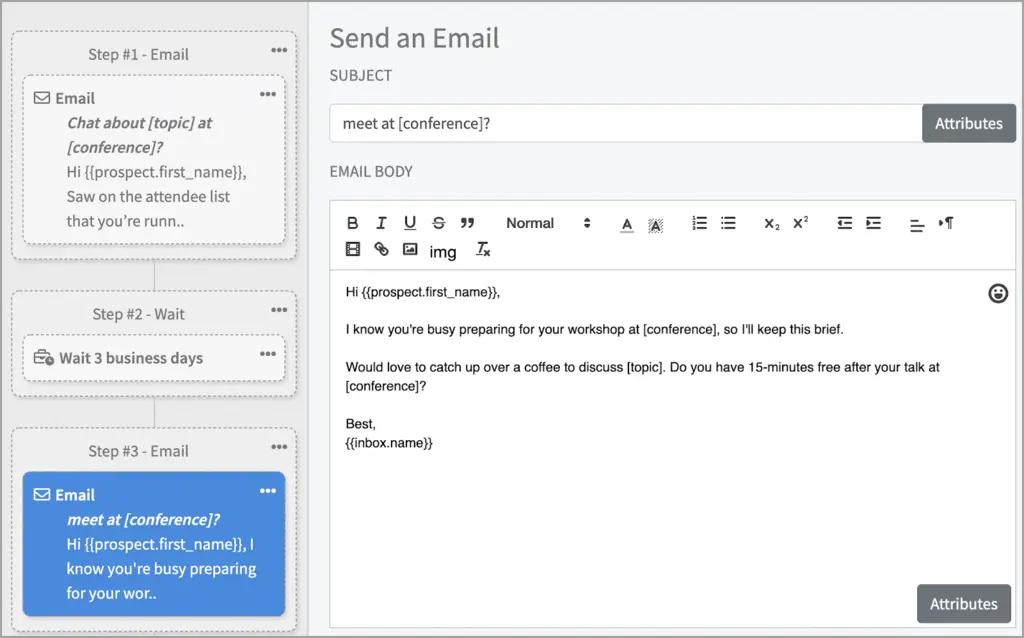Open options for the Step #1 email card
This screenshot has width=1024, height=638.
coord(268,94)
